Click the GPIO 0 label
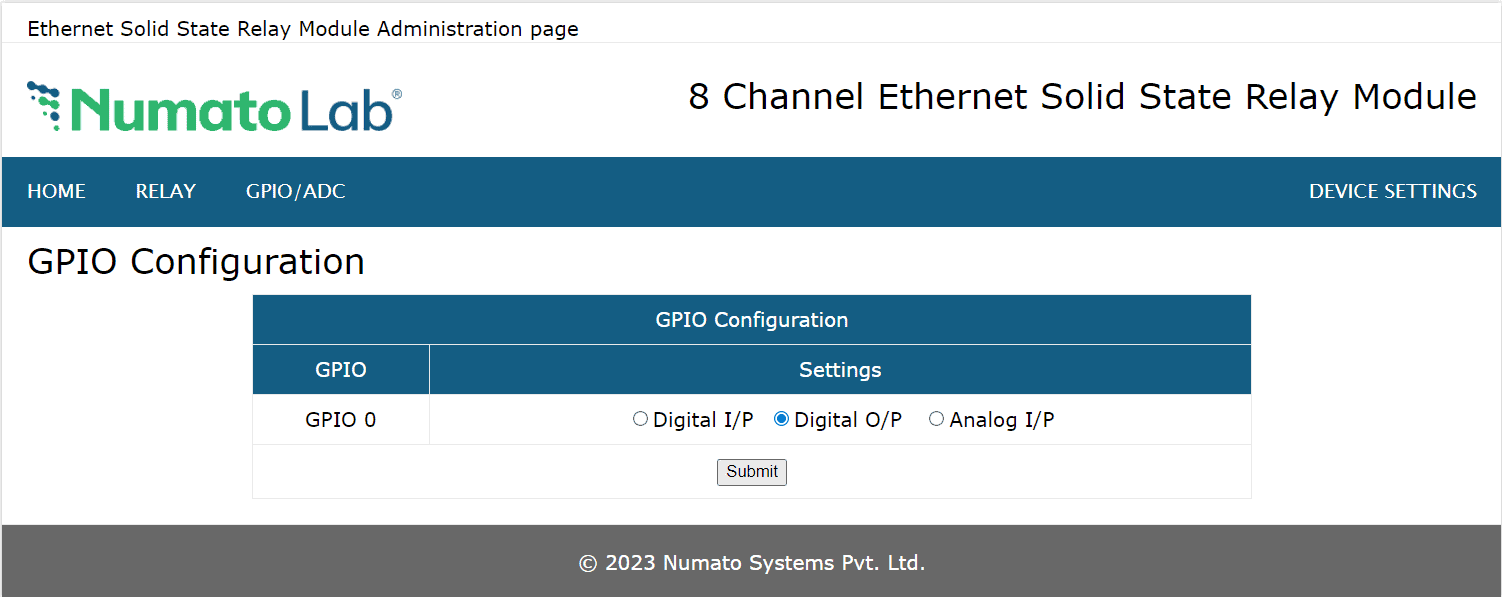 (340, 419)
